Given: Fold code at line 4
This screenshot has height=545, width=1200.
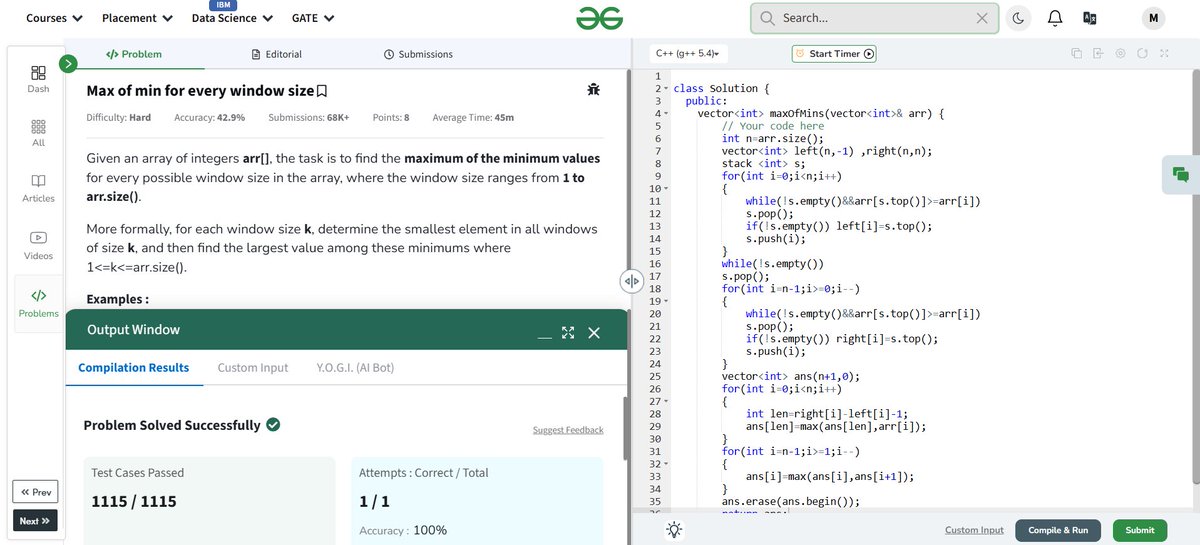Looking at the screenshot, I should point(666,114).
